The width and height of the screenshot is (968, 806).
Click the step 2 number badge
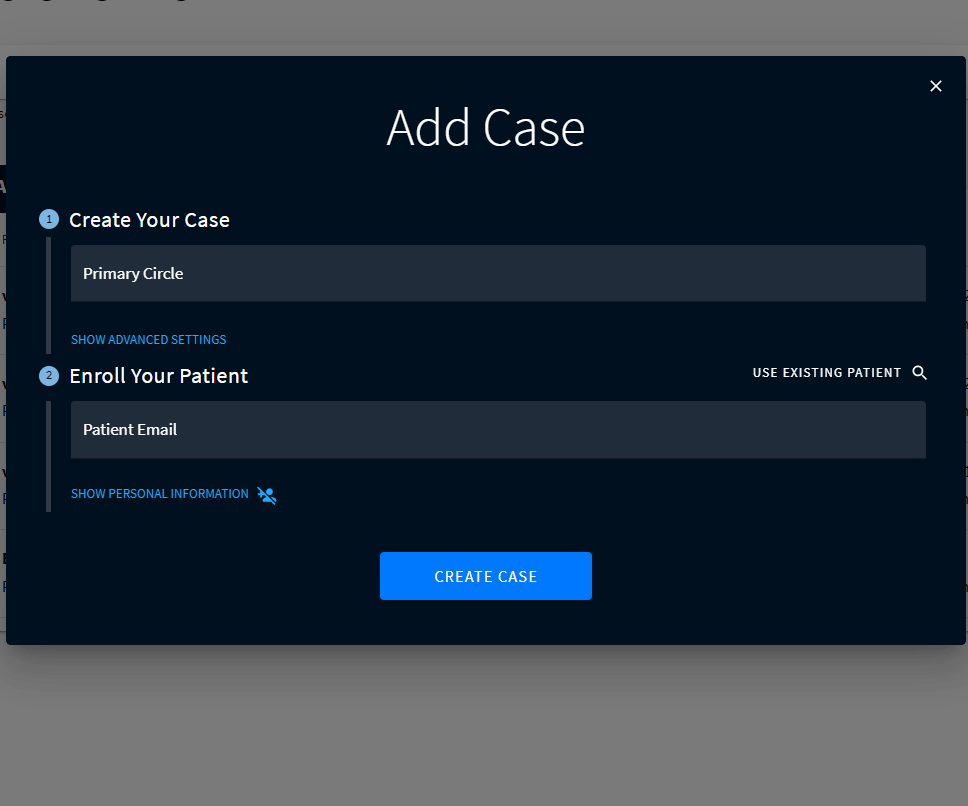click(x=49, y=376)
